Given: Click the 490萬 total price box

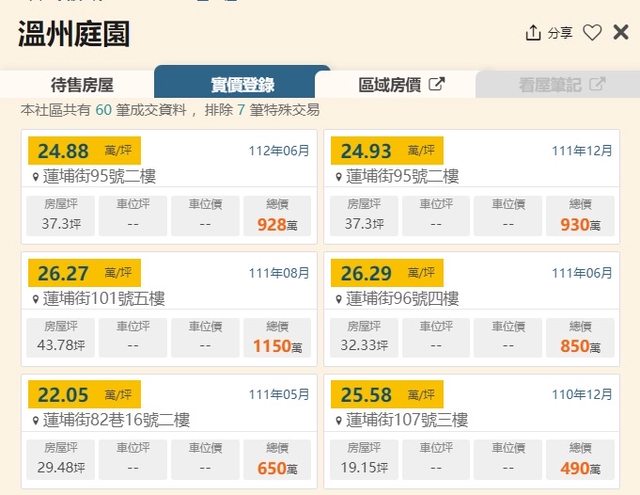Looking at the screenshot, I should pyautogui.click(x=580, y=460).
